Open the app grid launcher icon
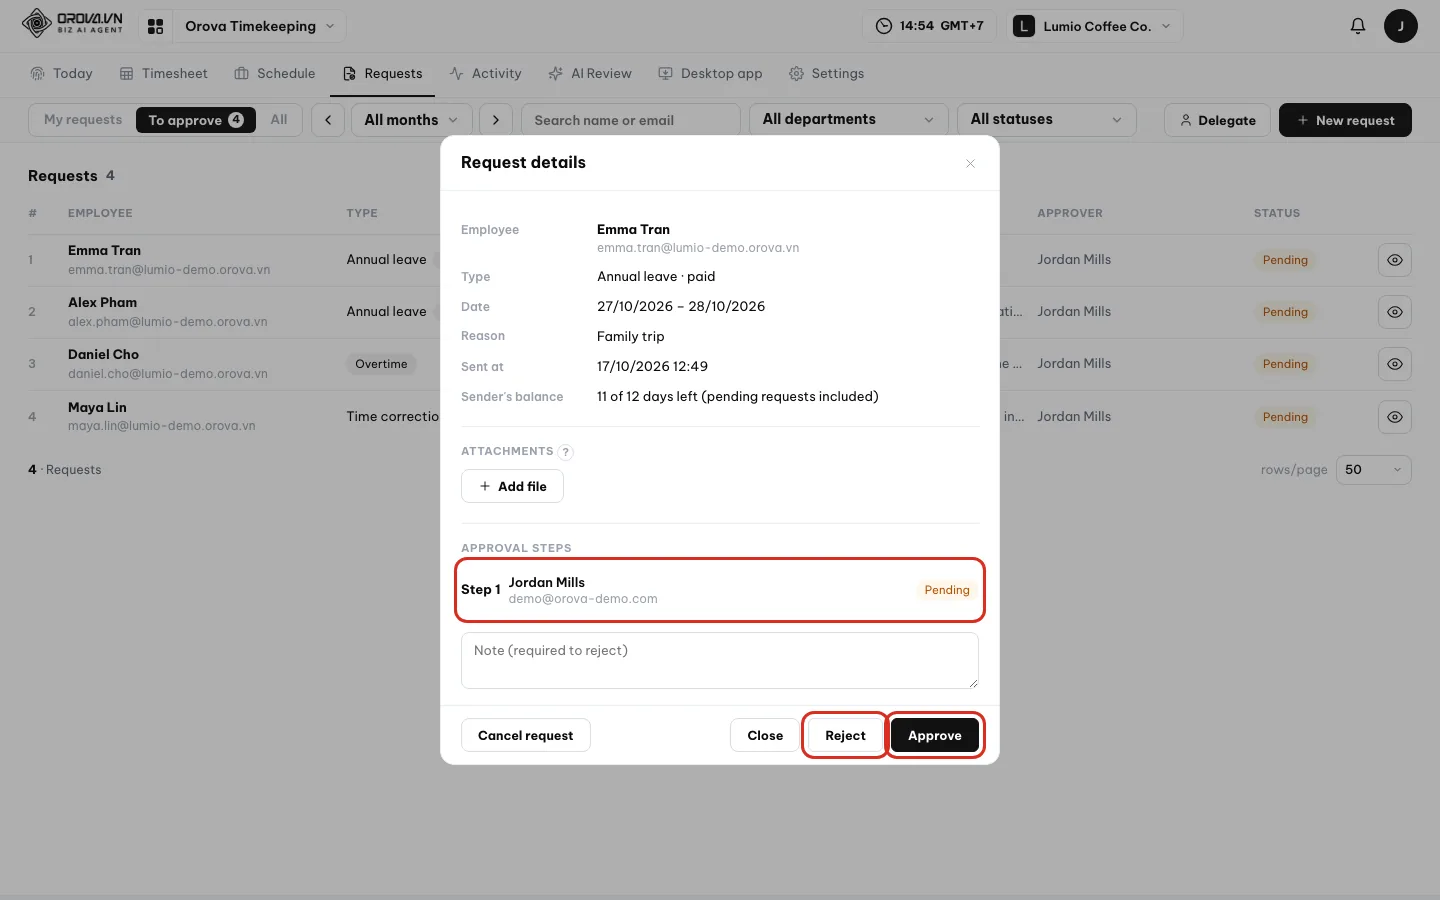This screenshot has width=1440, height=900. 155,26
